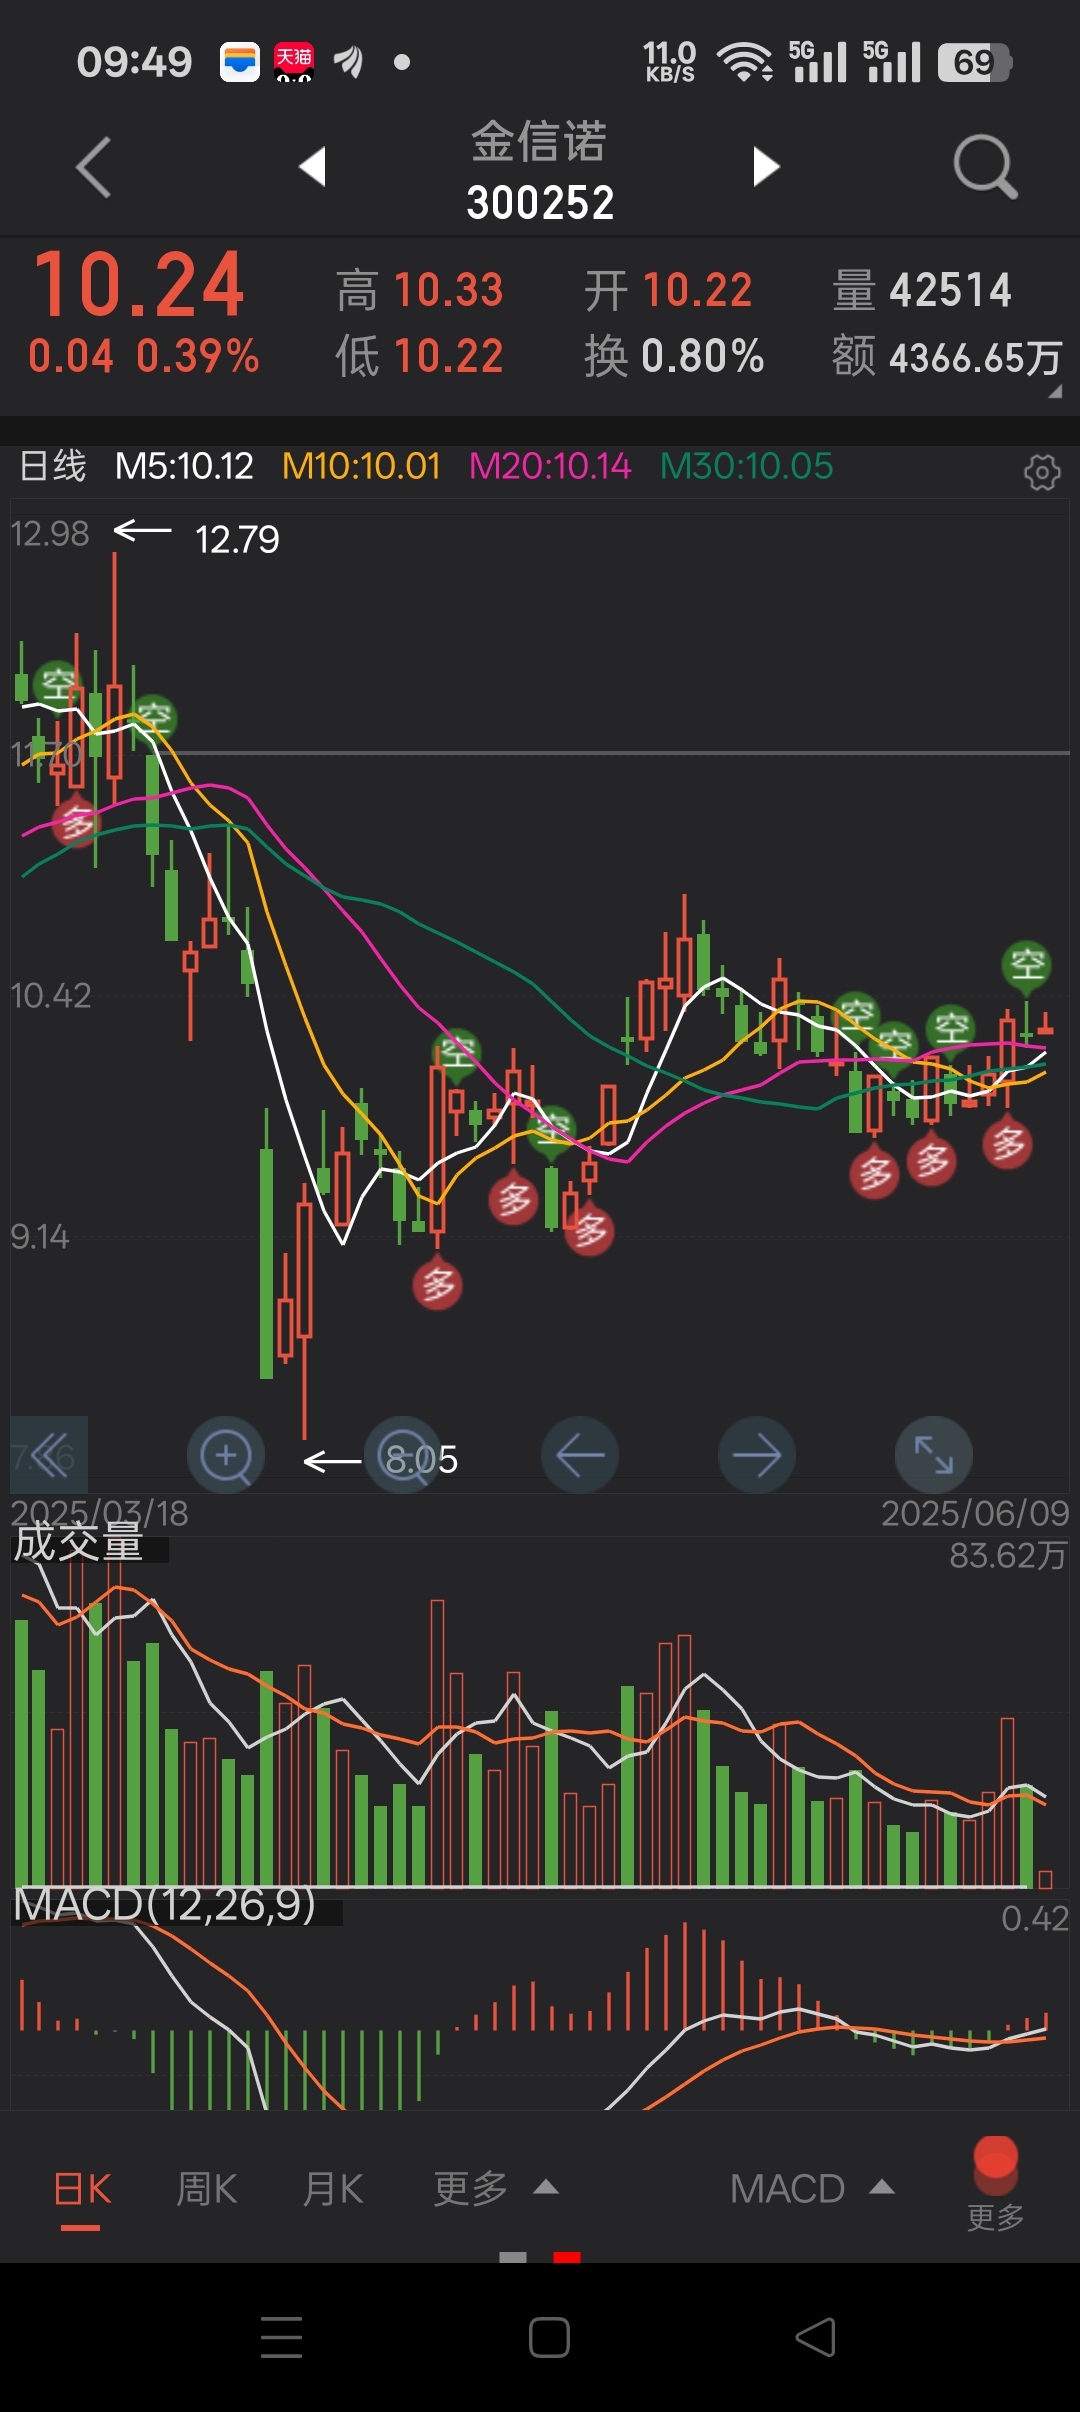The height and width of the screenshot is (2412, 1080).
Task: Select the 日K tab
Action: 81,2190
